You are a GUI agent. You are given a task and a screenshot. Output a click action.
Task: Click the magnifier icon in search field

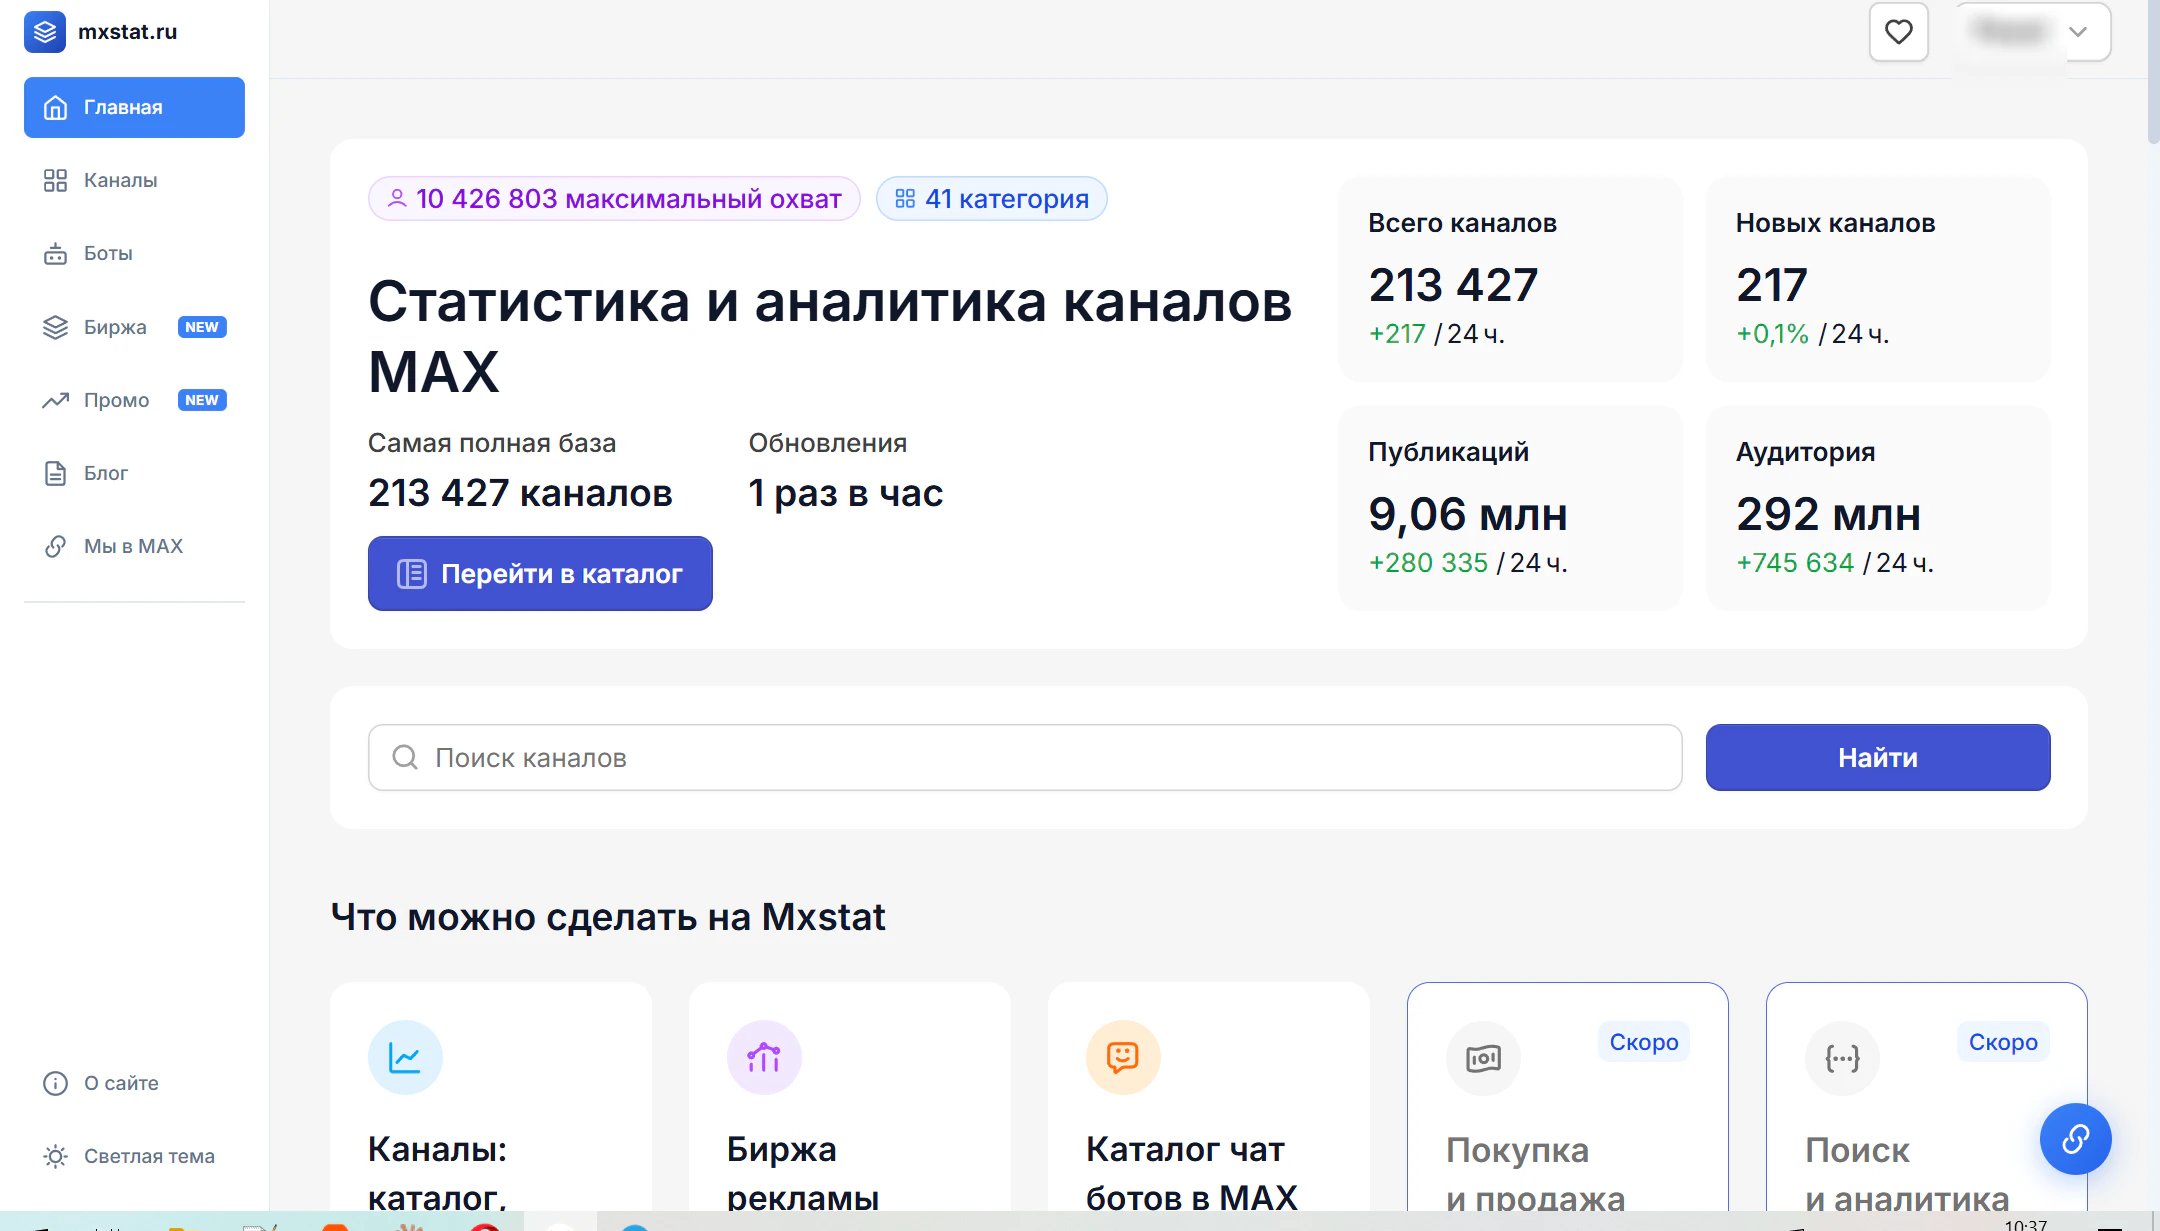(405, 758)
